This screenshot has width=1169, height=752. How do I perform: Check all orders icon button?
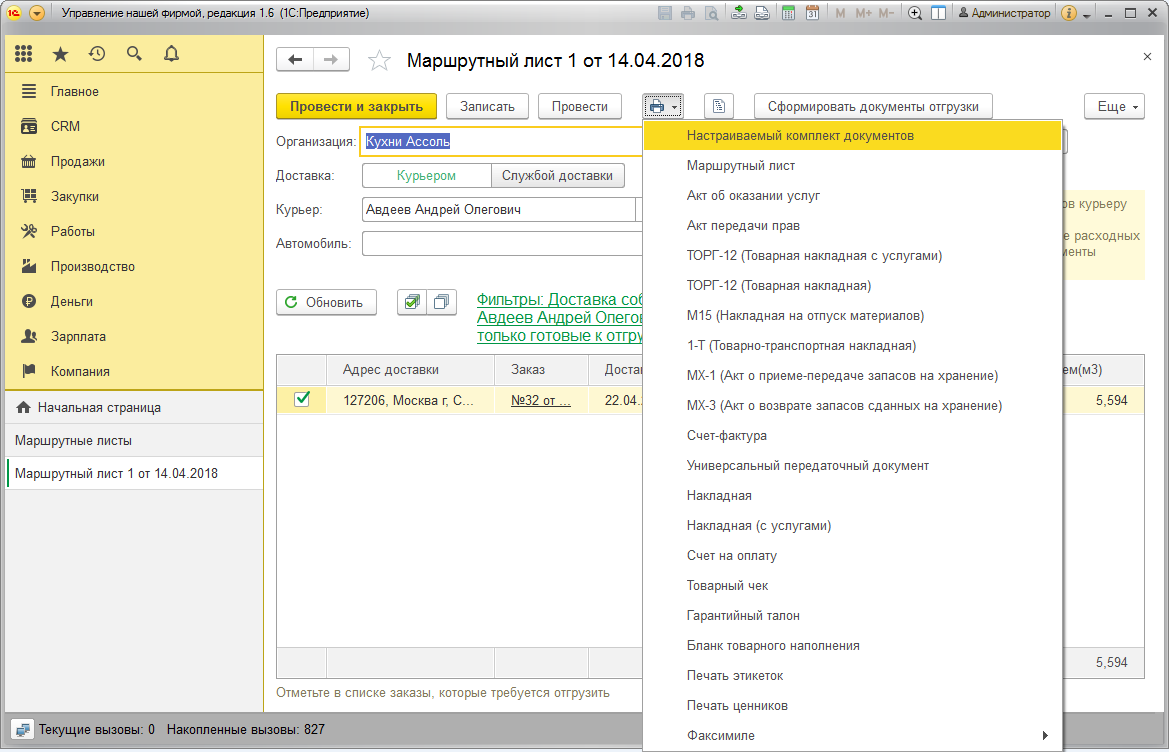[412, 302]
